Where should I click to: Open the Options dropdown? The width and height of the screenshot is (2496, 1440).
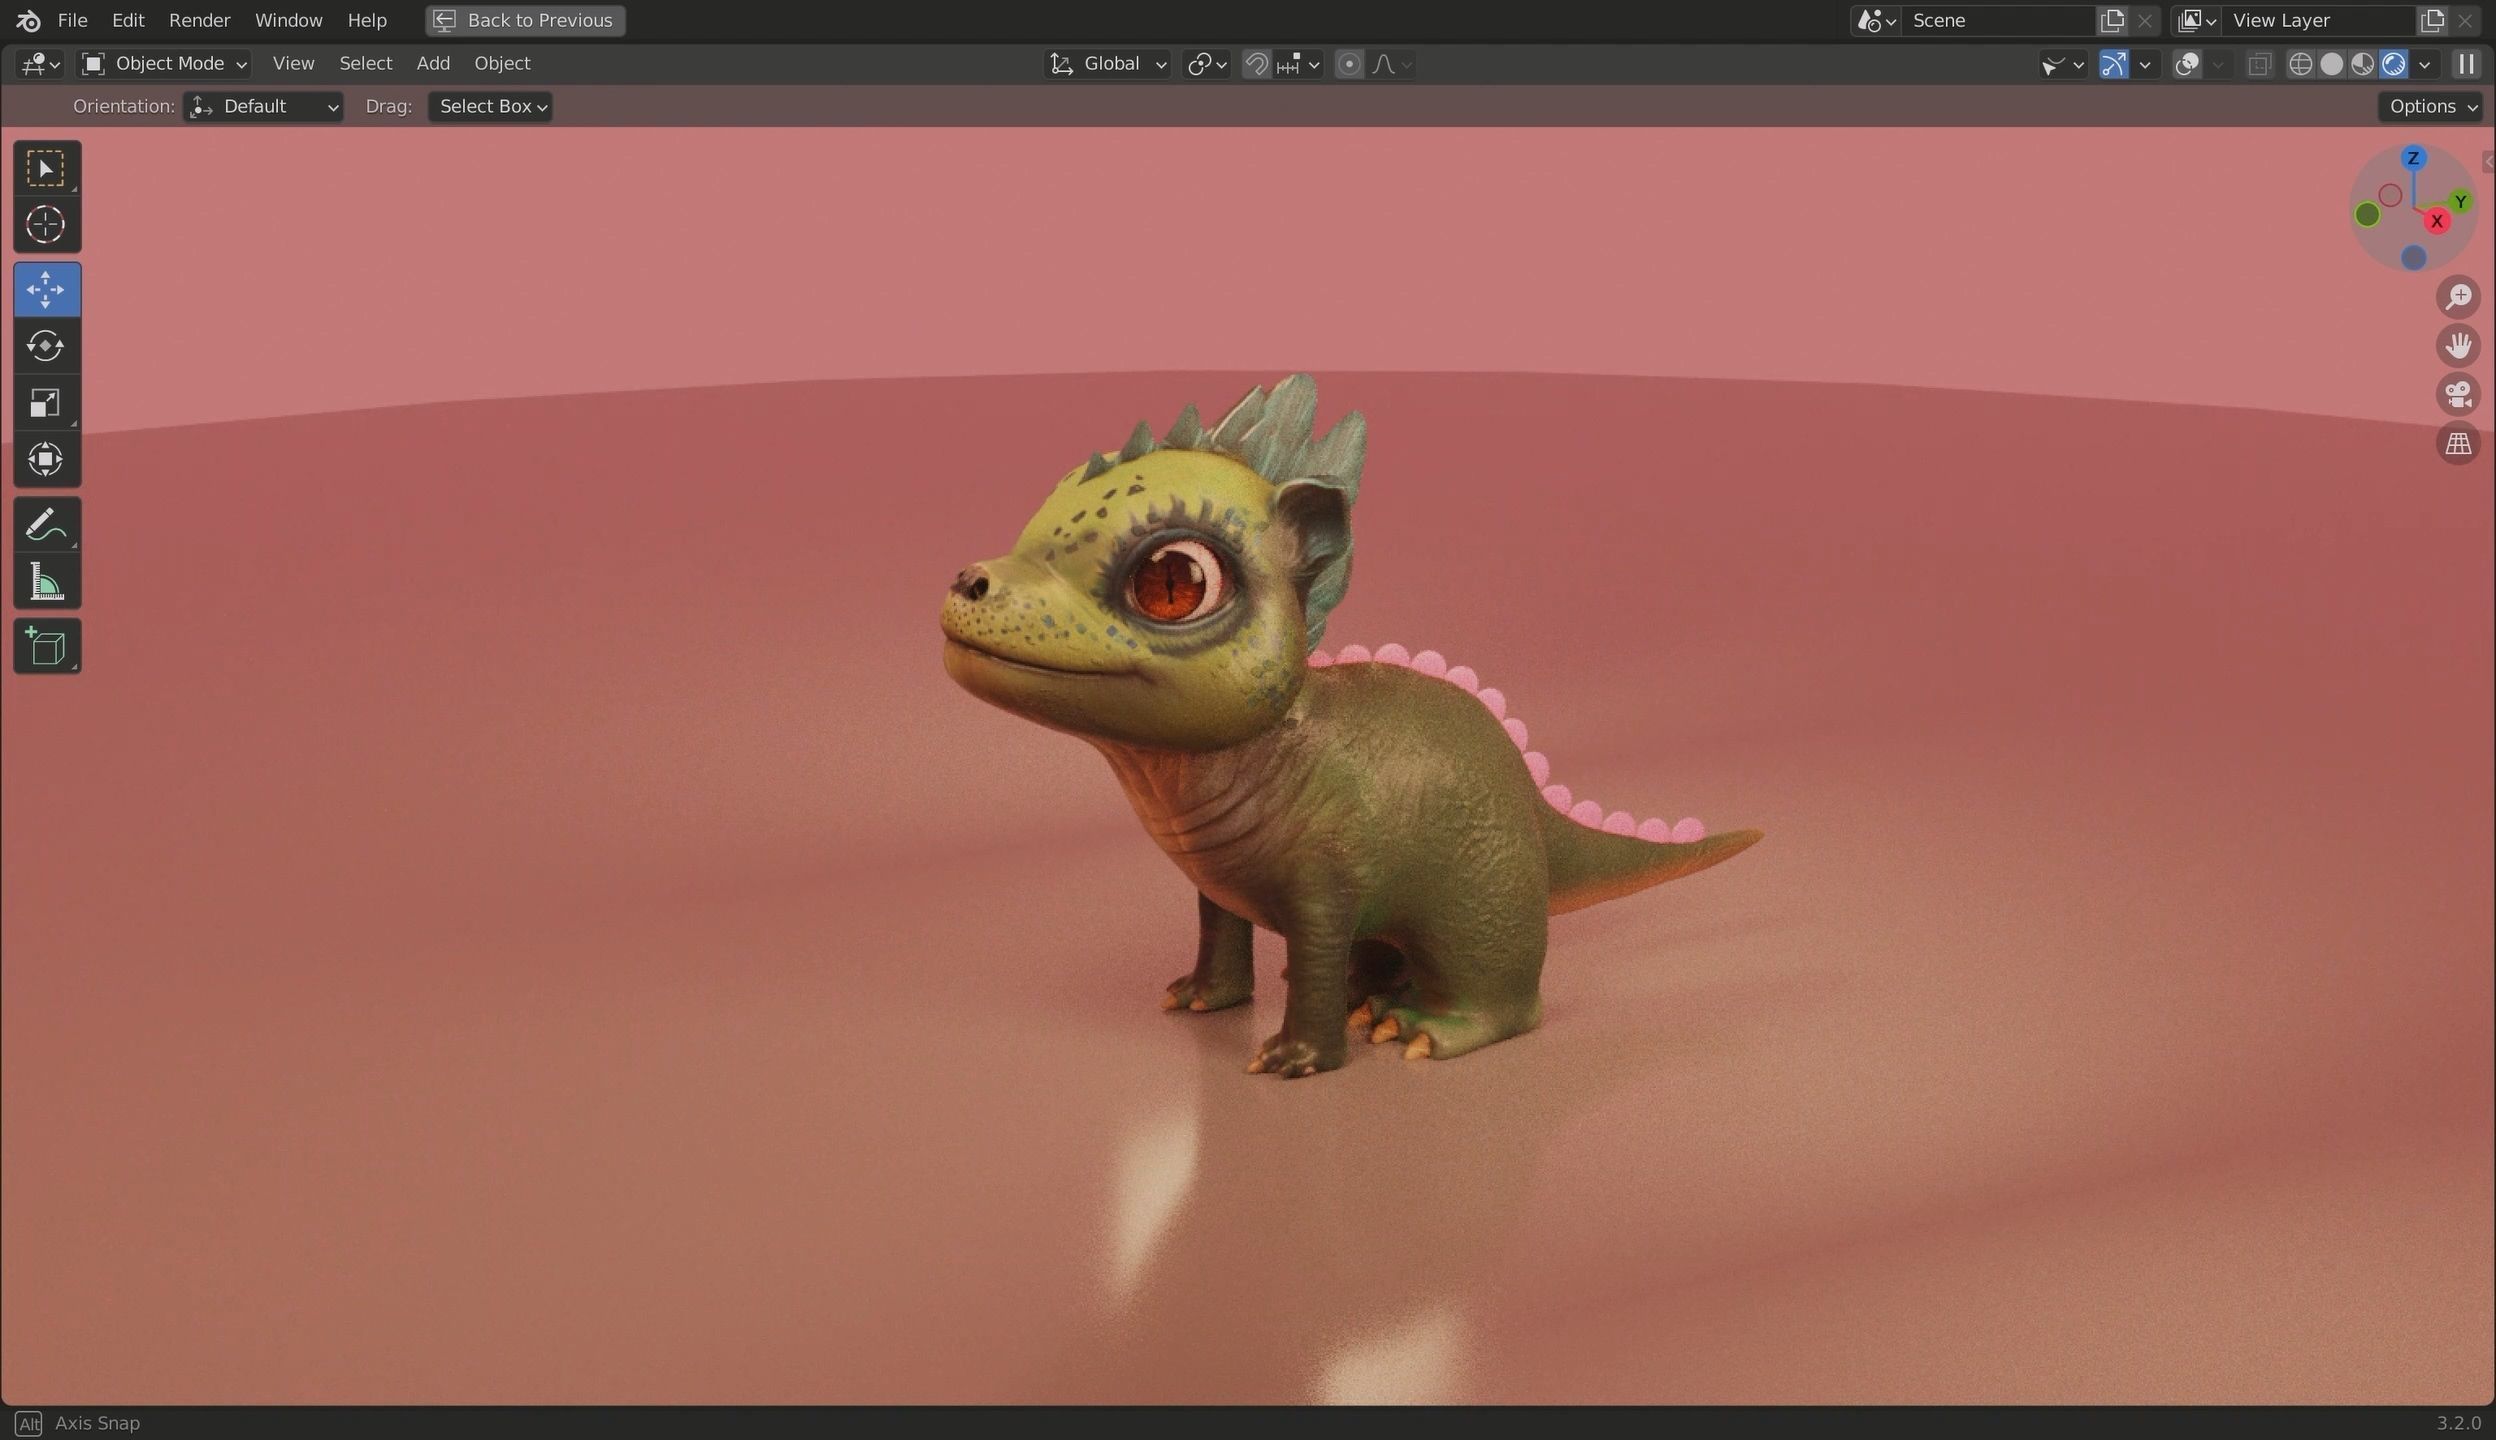[2430, 107]
